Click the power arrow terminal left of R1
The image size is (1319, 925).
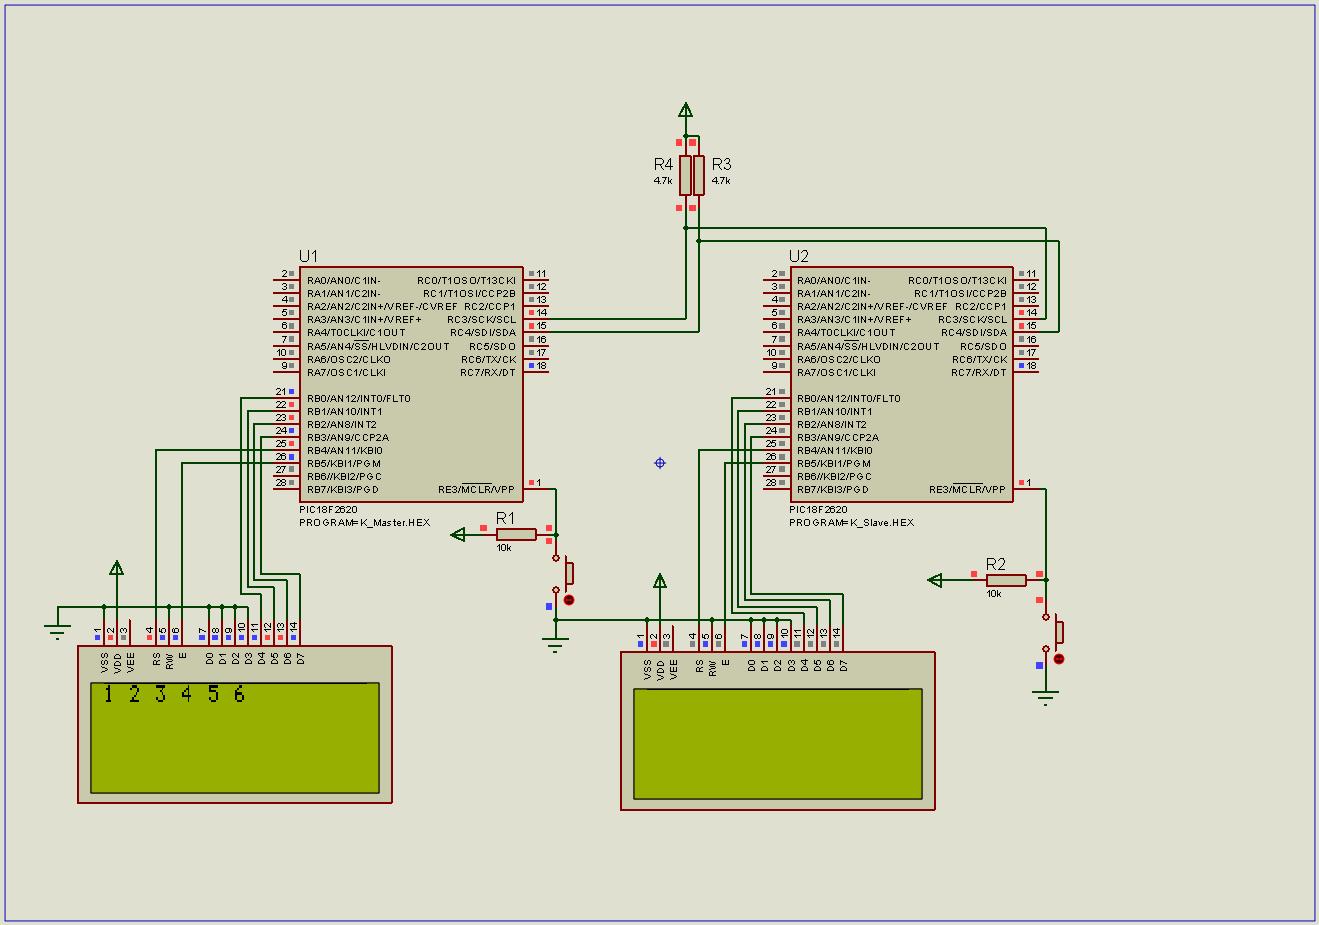[x=458, y=534]
